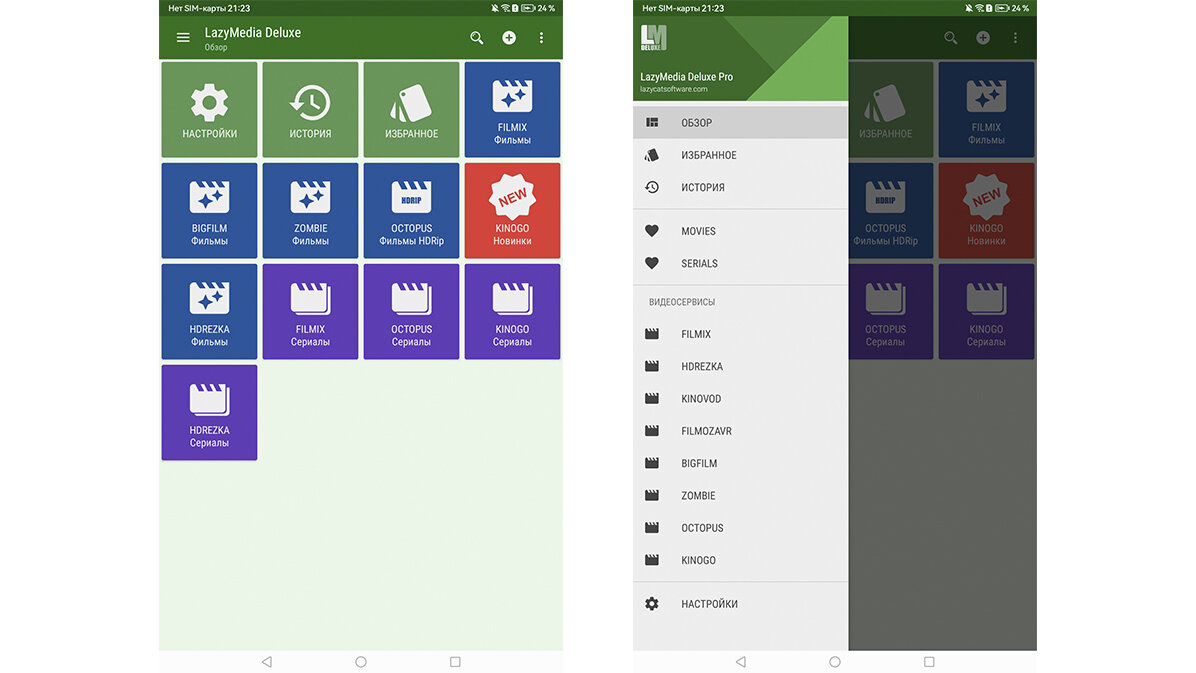1196x673 pixels.
Task: Tap Android back button on right screen
Action: coord(741,662)
